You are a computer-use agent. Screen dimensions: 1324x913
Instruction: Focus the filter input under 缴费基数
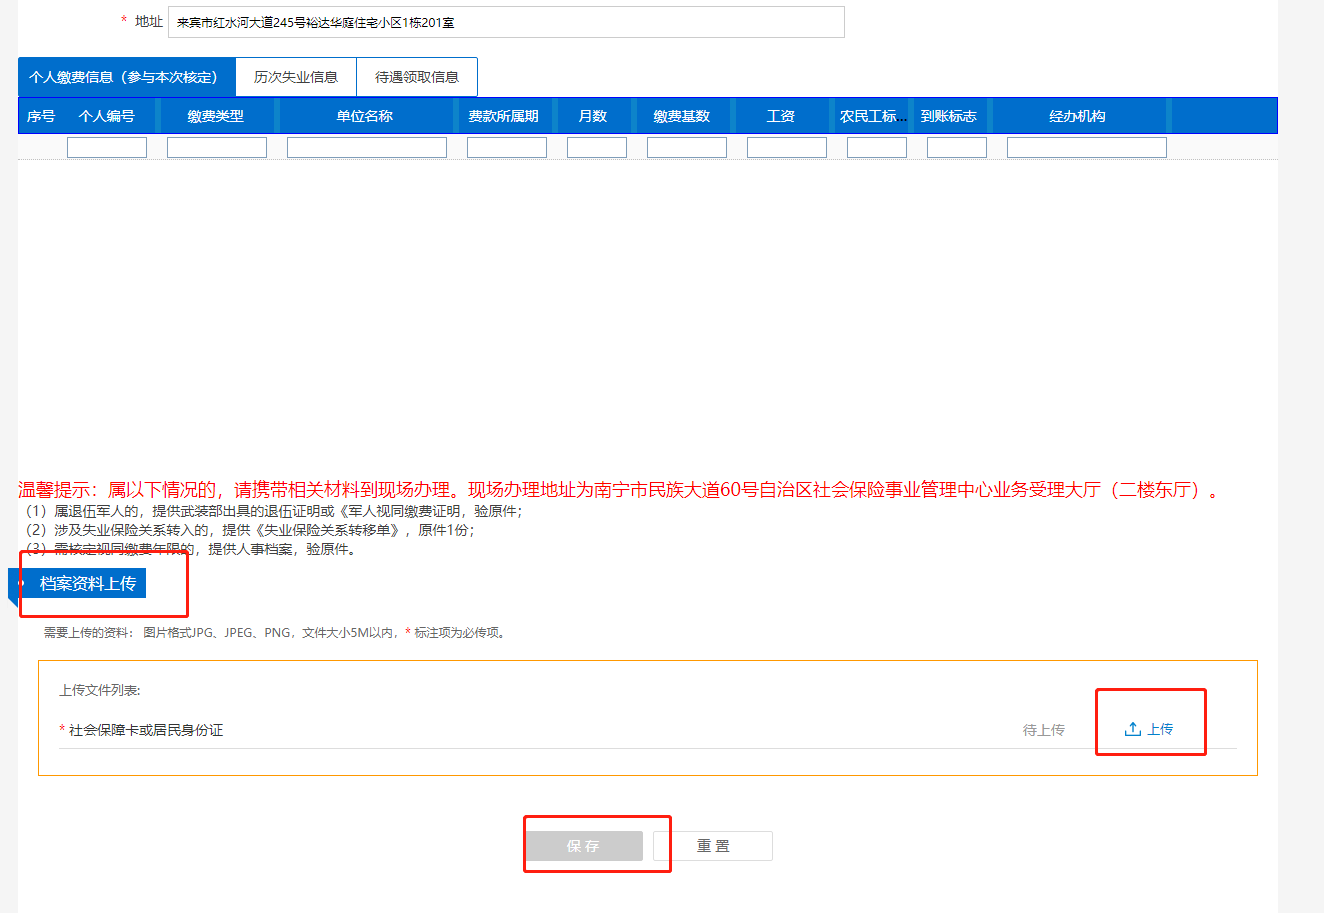687,148
